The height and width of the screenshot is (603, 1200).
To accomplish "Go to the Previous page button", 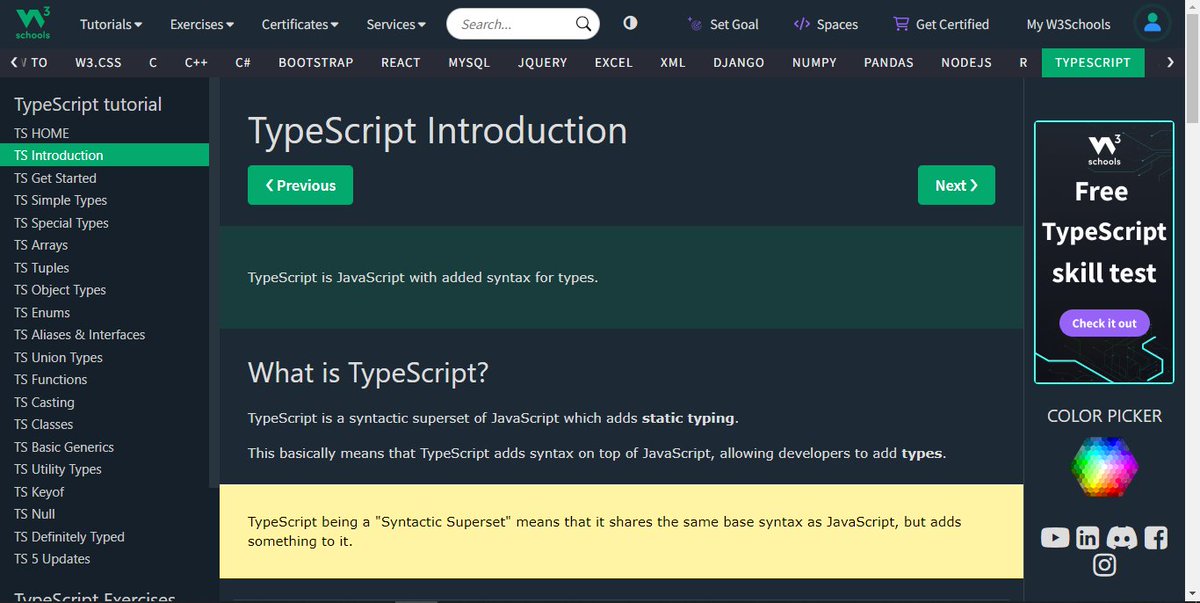I will coord(300,185).
